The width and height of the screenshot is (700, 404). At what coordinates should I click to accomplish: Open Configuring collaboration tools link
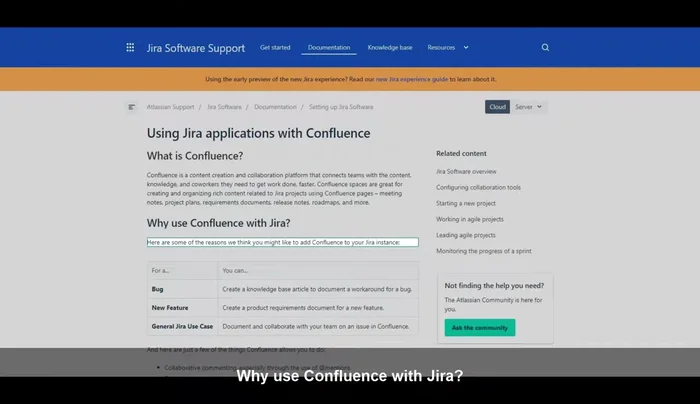click(478, 187)
